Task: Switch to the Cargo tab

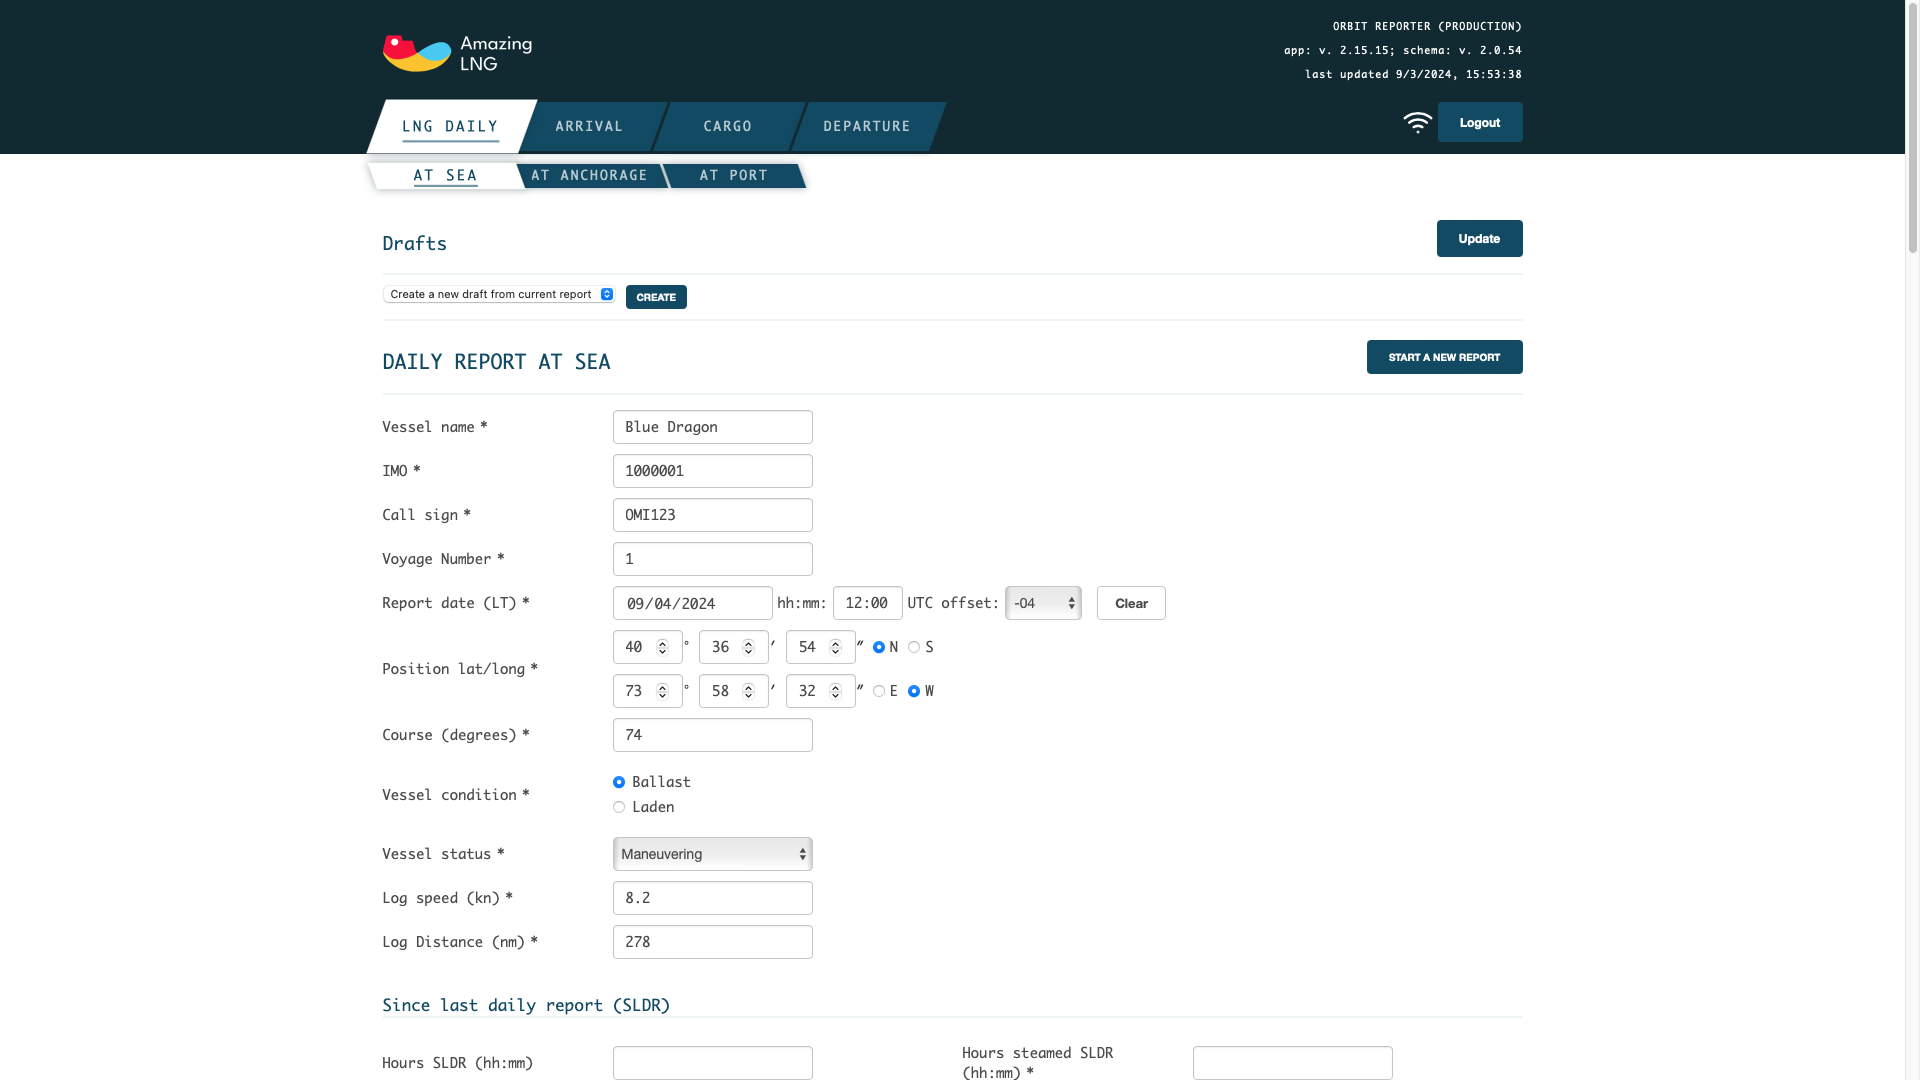Action: [x=727, y=126]
